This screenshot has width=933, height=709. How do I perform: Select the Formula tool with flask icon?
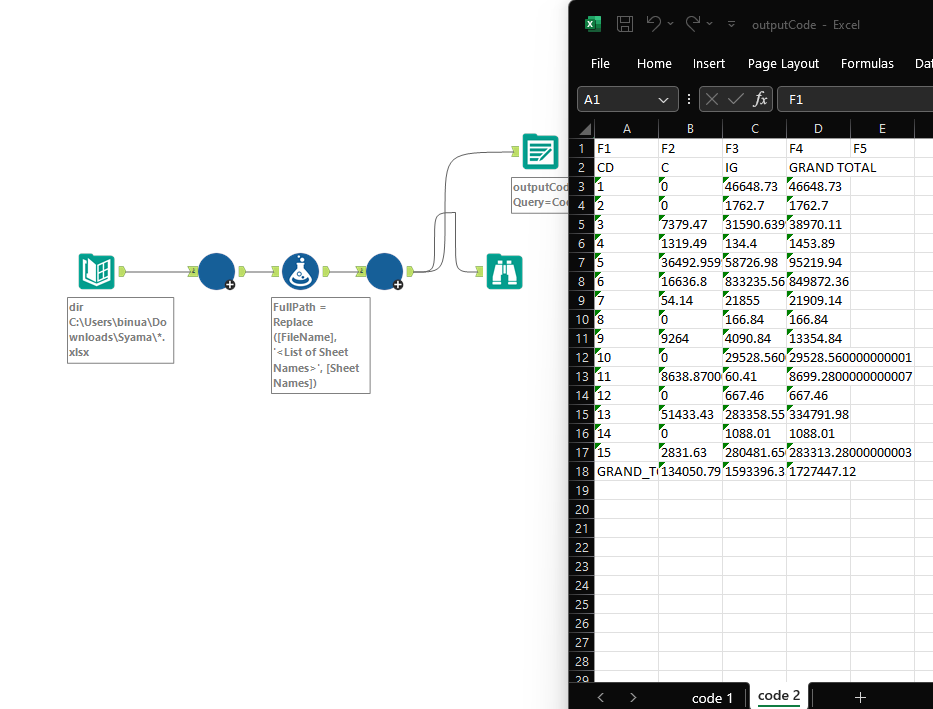pyautogui.click(x=300, y=271)
